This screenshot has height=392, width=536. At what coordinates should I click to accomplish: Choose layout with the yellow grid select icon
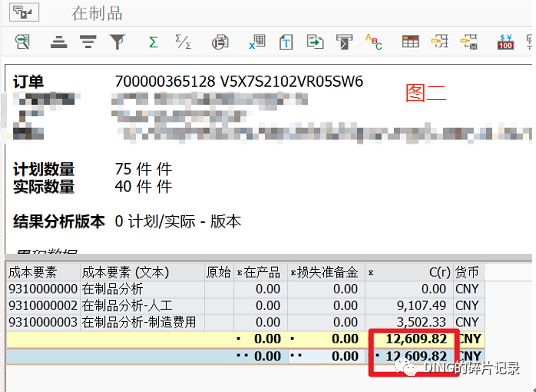[440, 42]
